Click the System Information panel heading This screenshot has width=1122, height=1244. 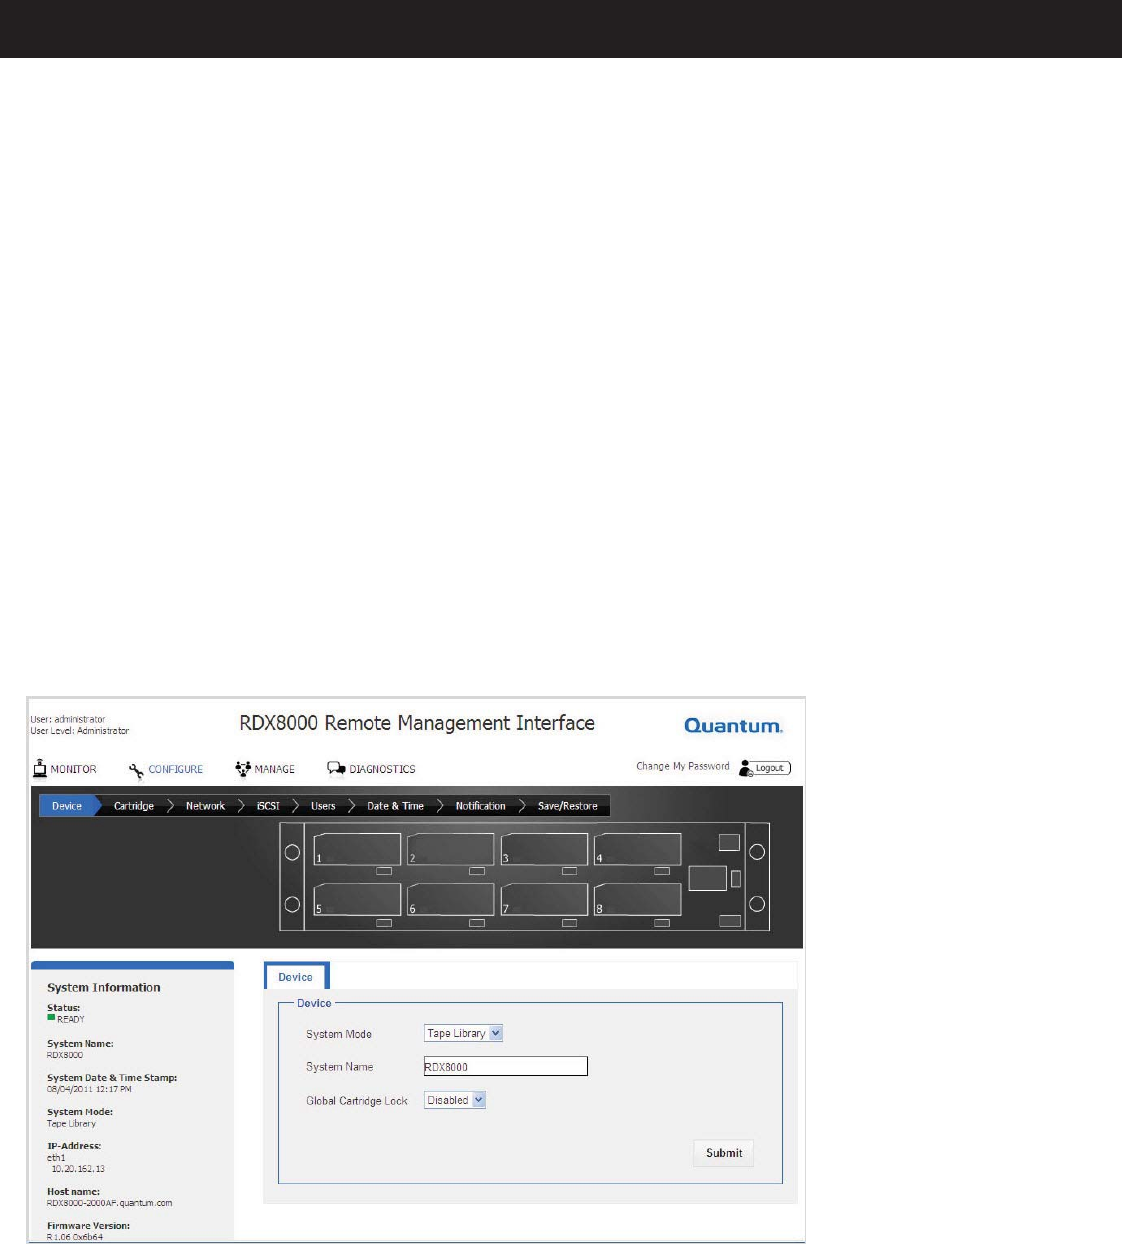coord(104,987)
